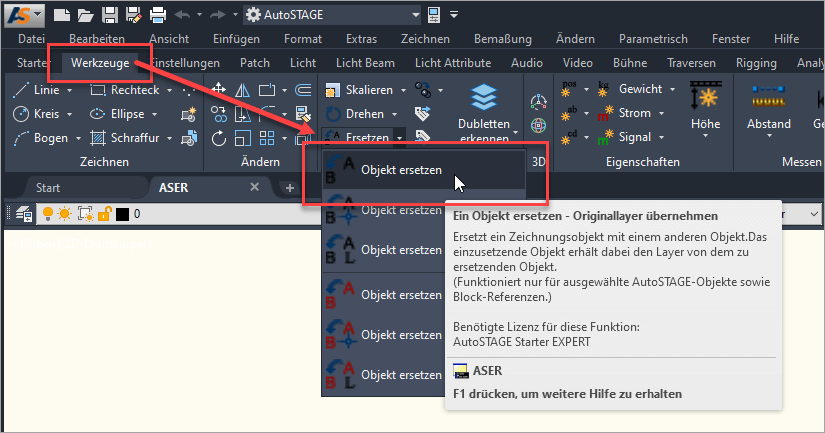Screen dimensions: 825x433
Task: Switch to the Werkzeuge ribbon tab
Action: (100, 63)
